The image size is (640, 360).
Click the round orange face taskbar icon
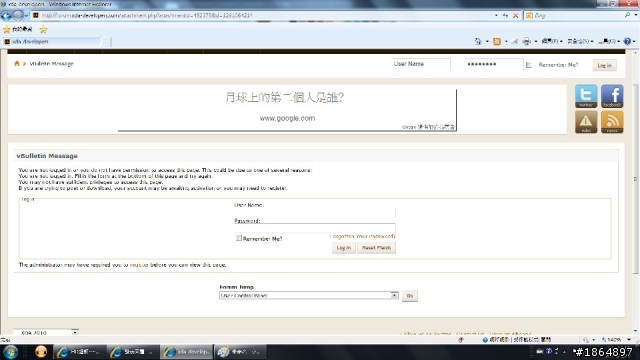pyautogui.click(x=41, y=352)
